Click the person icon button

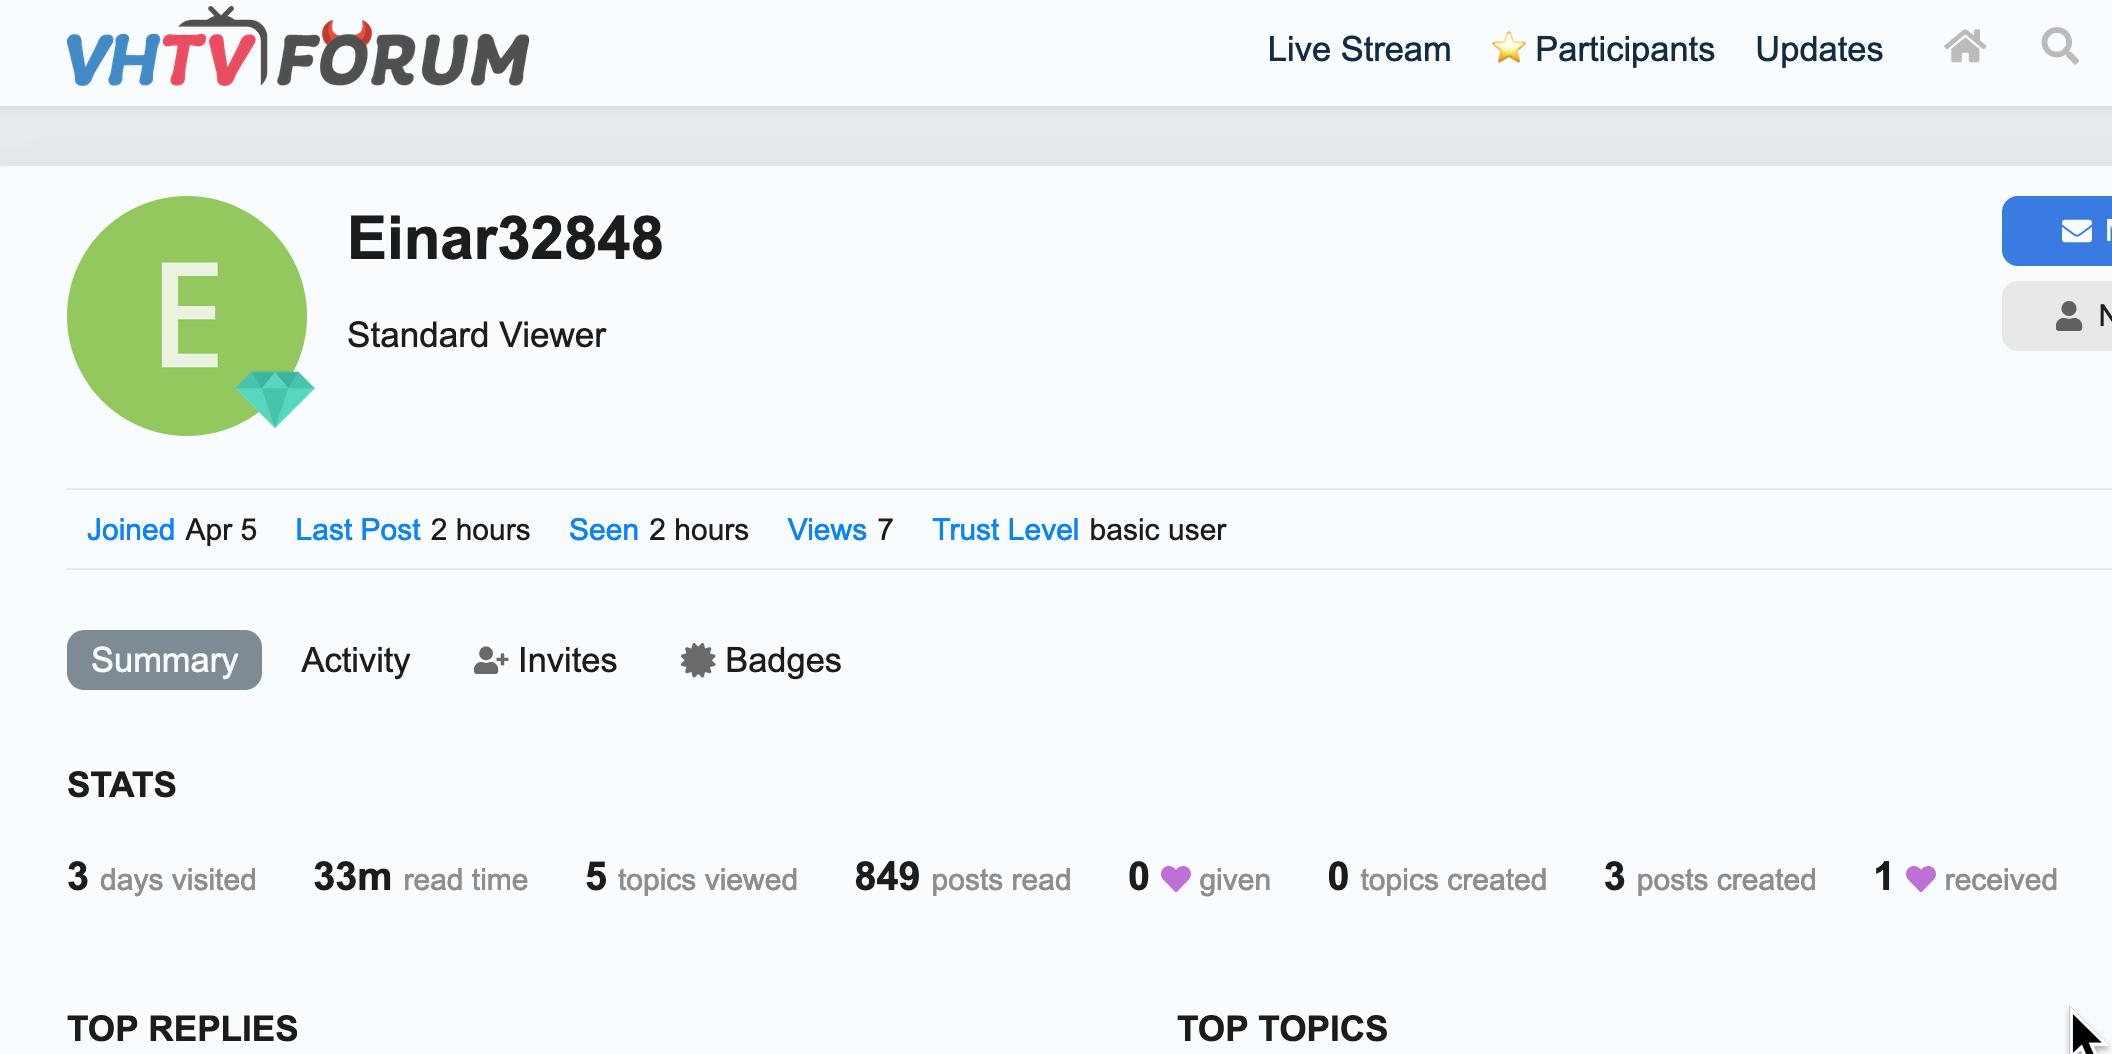2068,316
